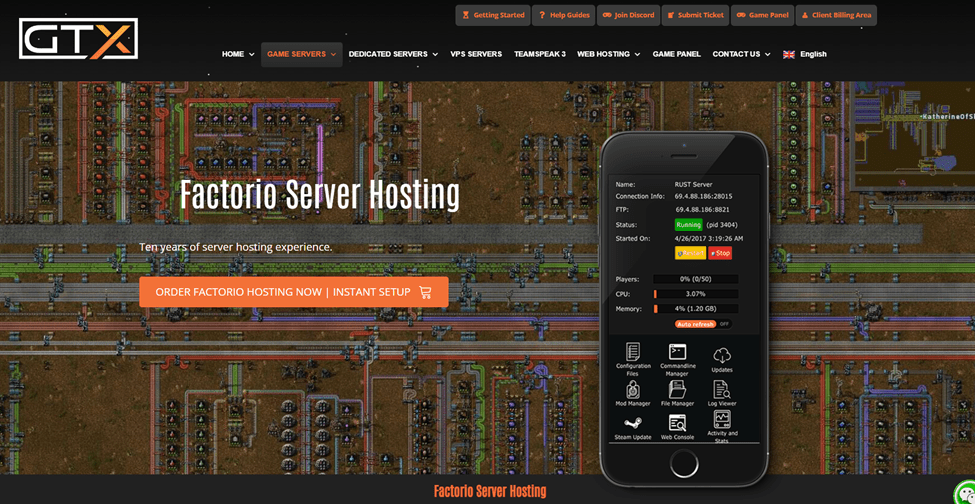The image size is (975, 504).
Task: Click the Submit Ticket button
Action: click(695, 15)
